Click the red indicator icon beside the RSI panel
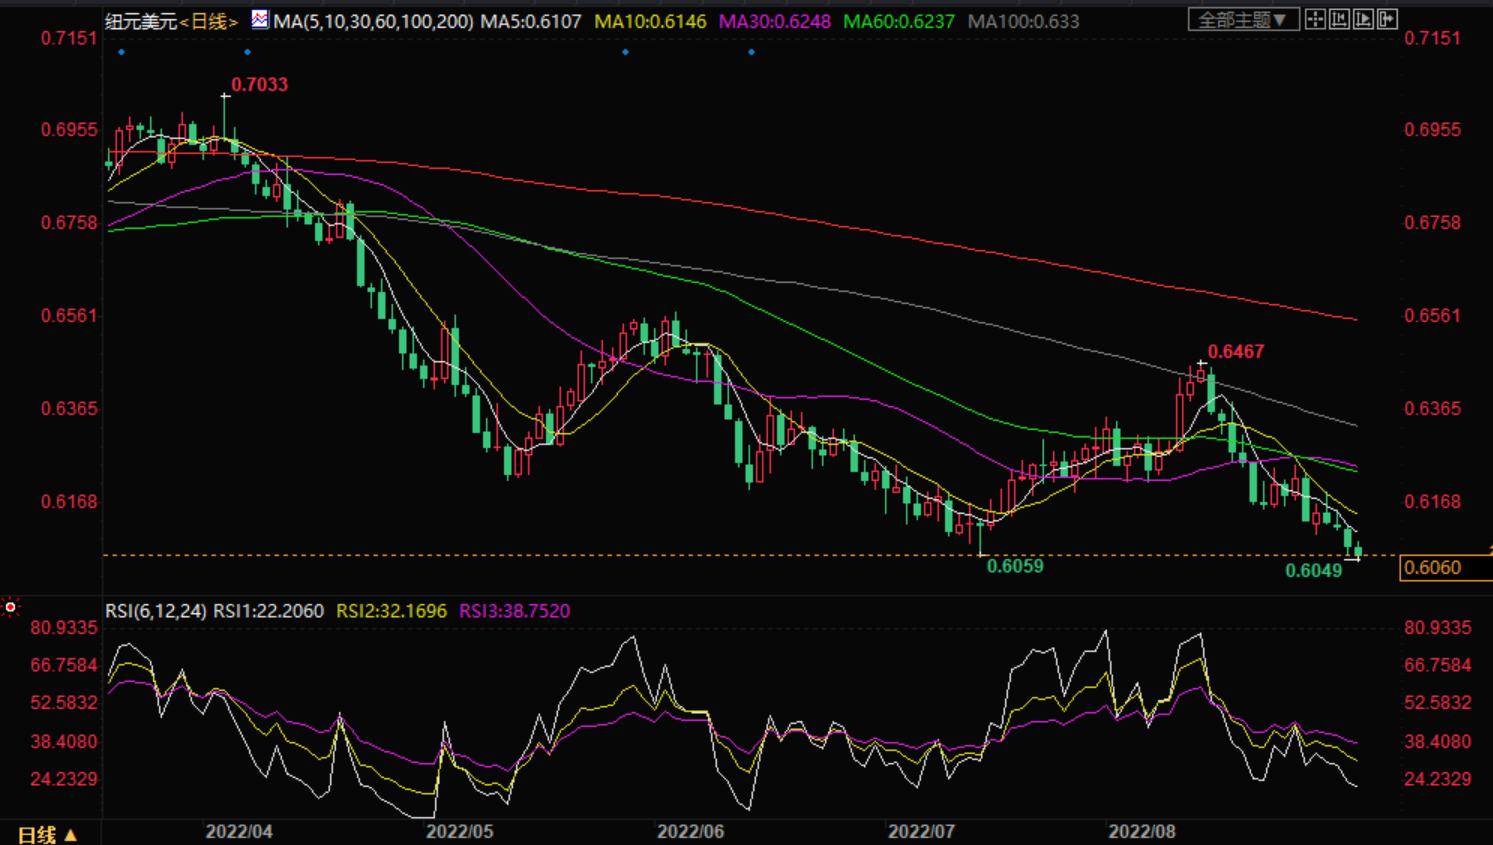1493x845 pixels. [10, 607]
